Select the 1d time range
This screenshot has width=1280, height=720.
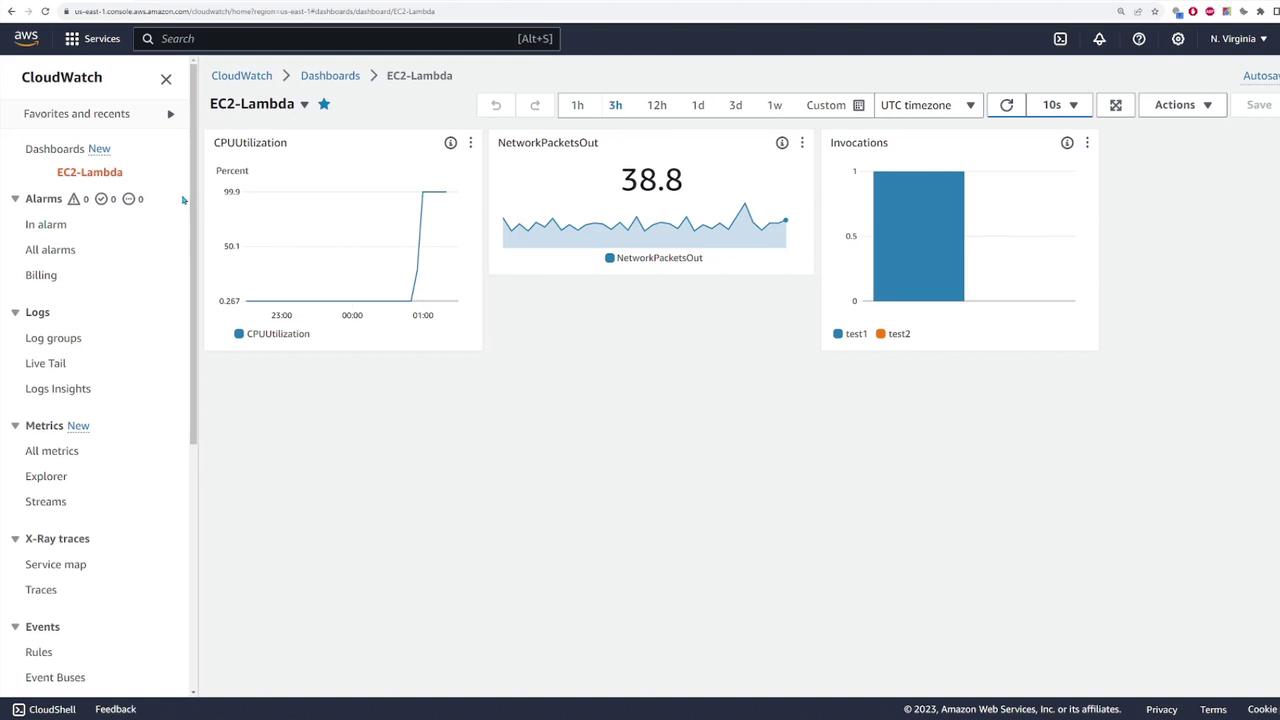[x=698, y=105]
